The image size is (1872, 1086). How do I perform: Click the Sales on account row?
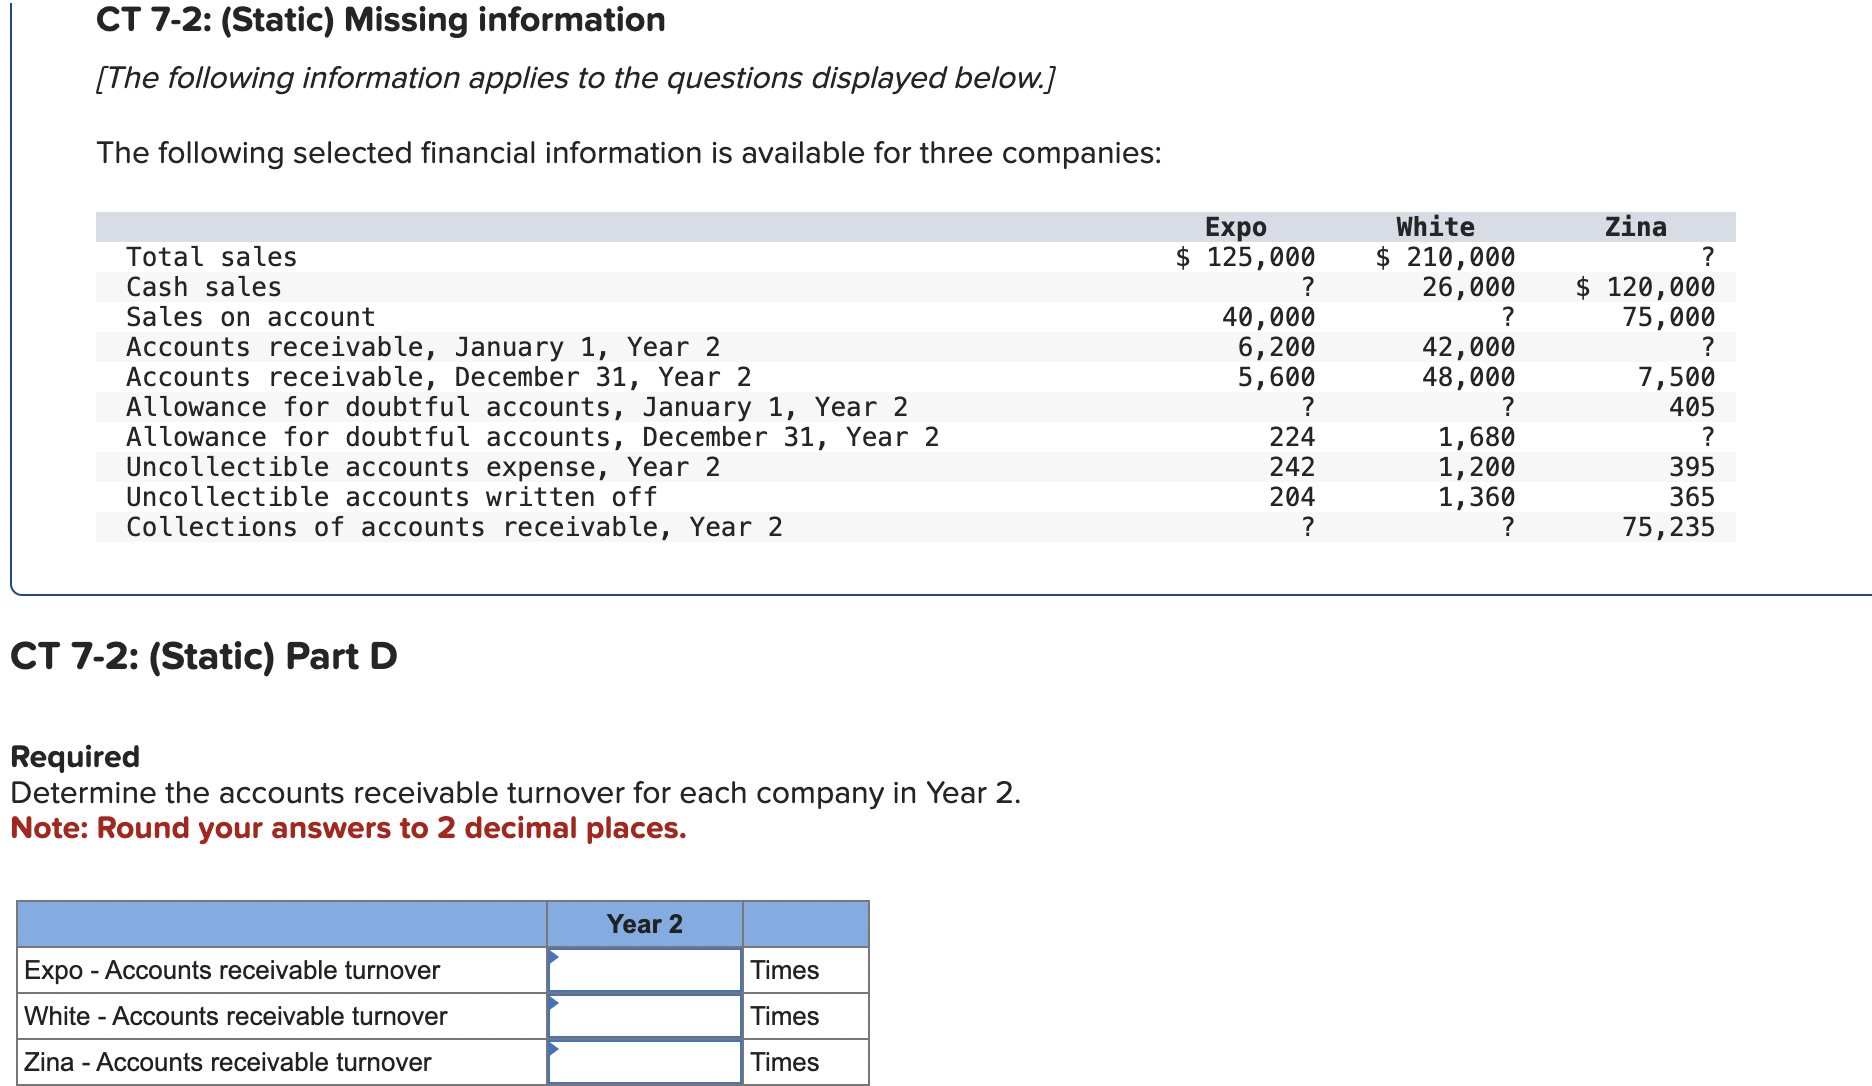pyautogui.click(x=250, y=317)
